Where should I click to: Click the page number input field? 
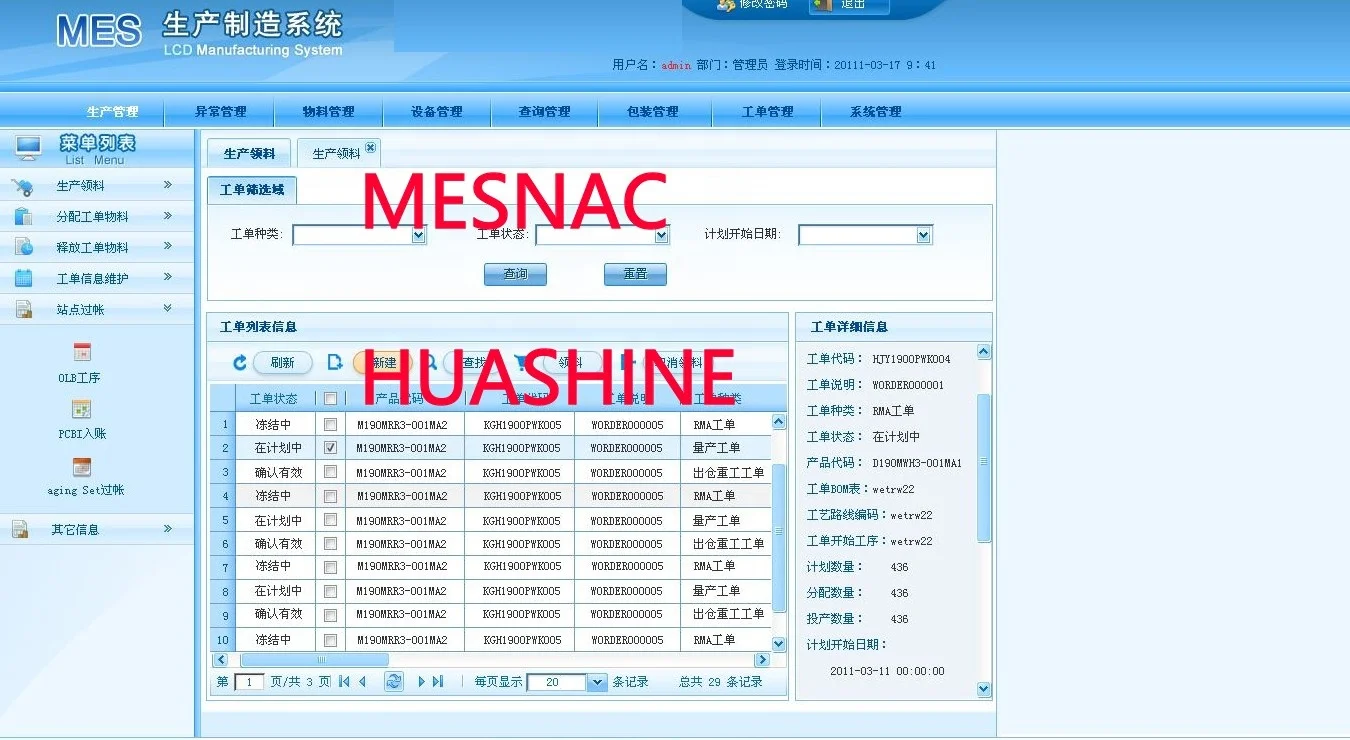[249, 682]
